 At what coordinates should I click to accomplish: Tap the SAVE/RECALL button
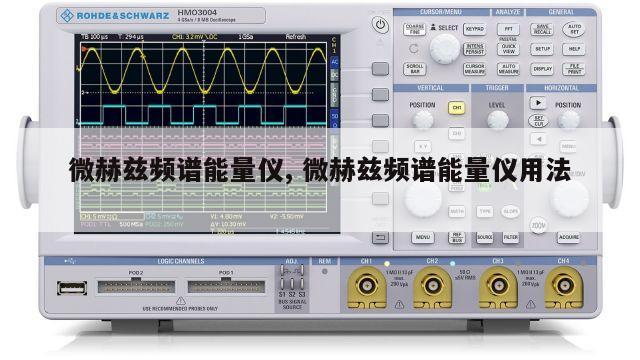pos(542,29)
